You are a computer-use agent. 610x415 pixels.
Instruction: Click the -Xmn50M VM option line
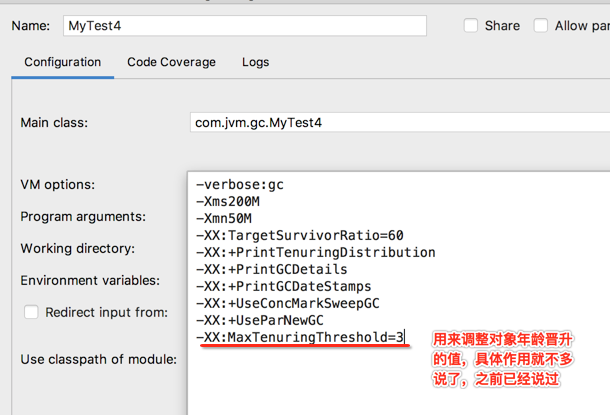224,218
